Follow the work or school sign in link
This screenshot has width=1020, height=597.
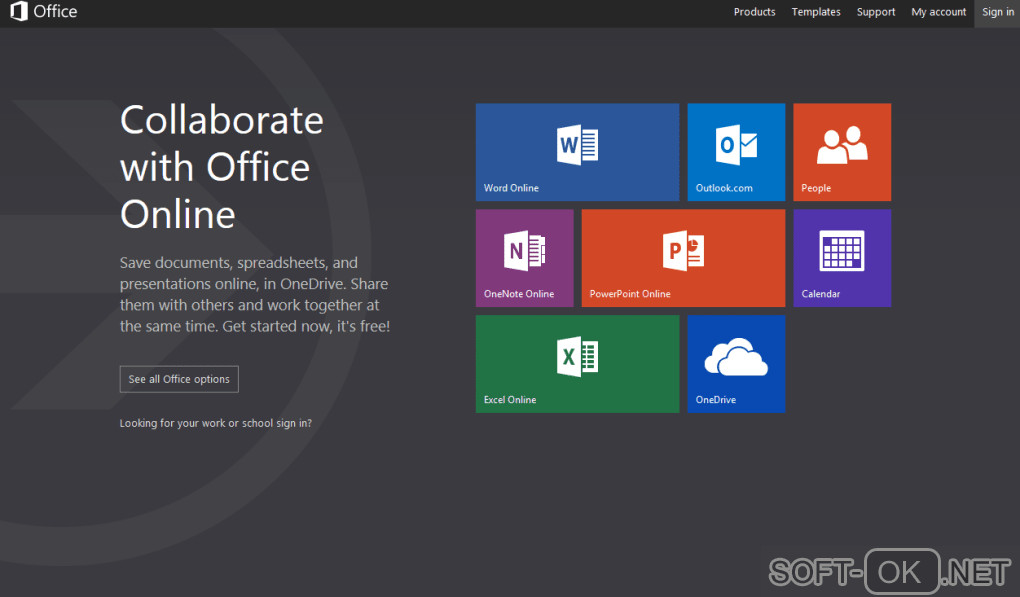click(215, 423)
